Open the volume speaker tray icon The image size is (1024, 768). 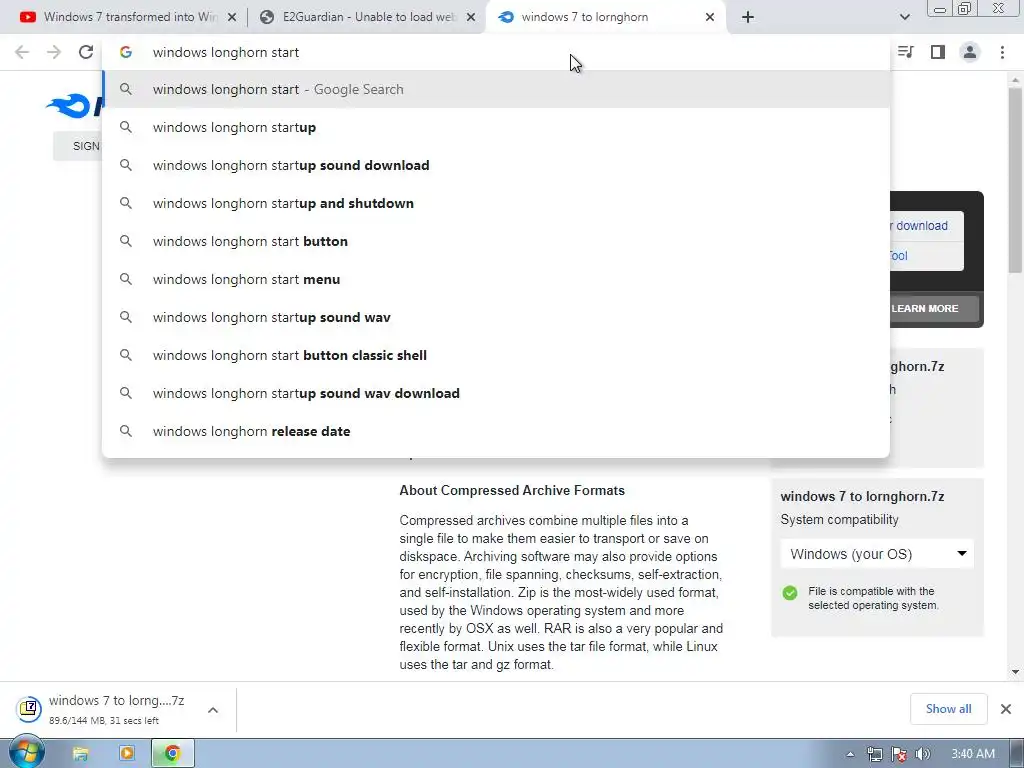coord(923,754)
